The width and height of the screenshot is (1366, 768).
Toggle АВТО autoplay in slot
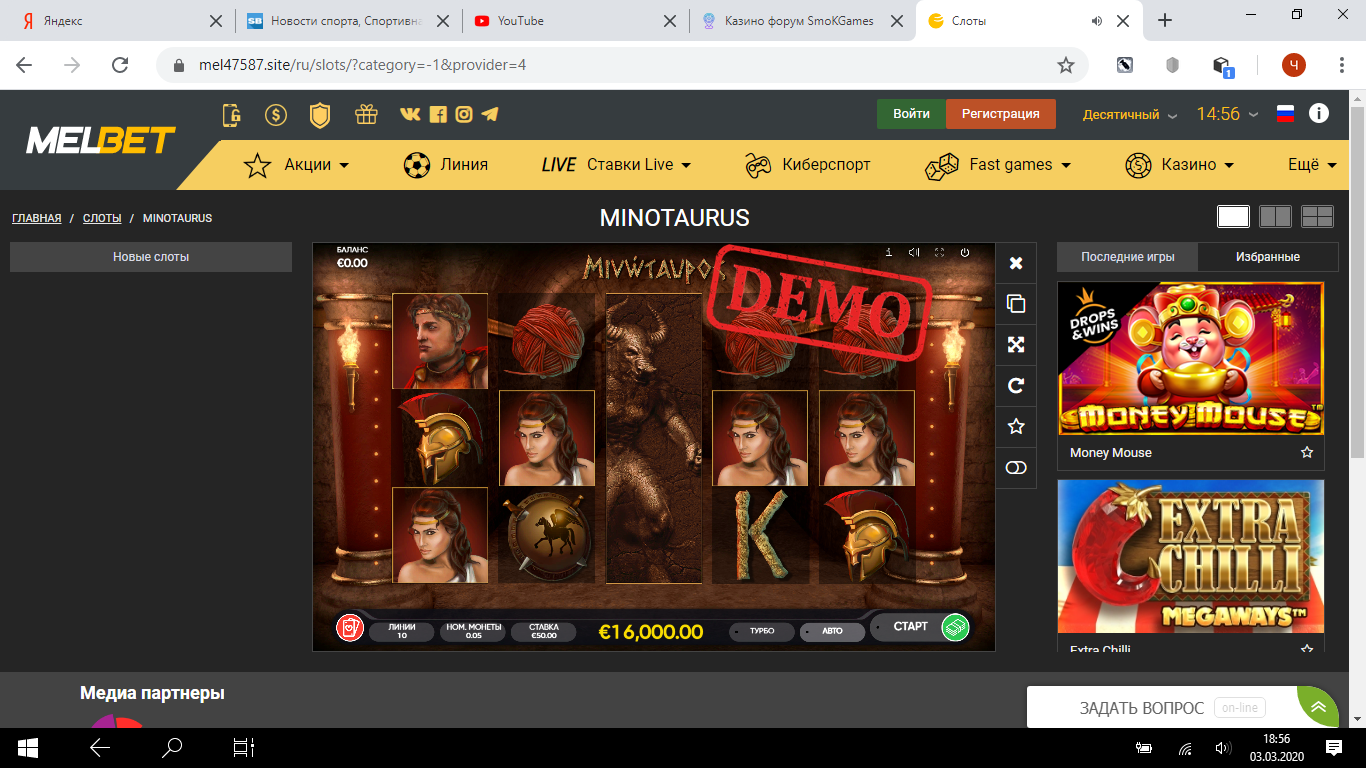tap(832, 632)
